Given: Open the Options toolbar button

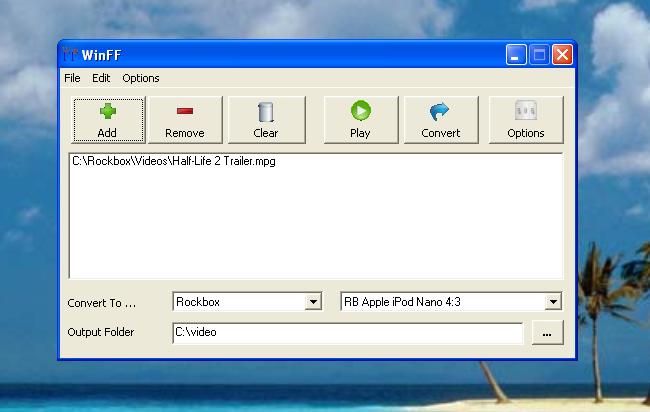Looking at the screenshot, I should point(525,120).
